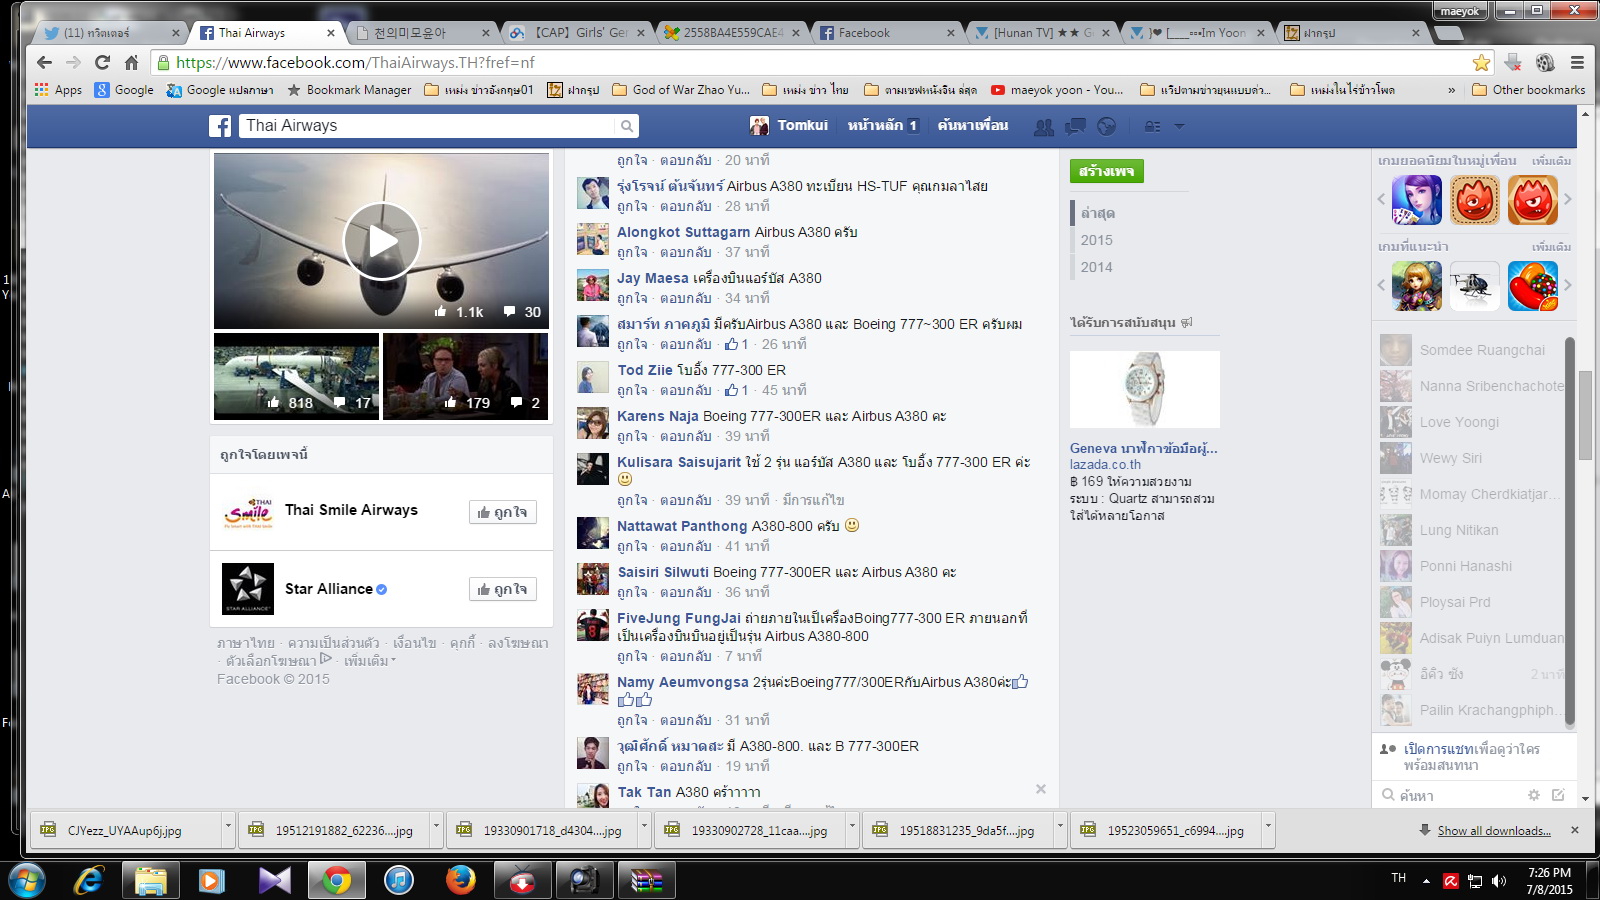
Task: Open Facebook privacy shortcuts icon
Action: tap(1152, 127)
